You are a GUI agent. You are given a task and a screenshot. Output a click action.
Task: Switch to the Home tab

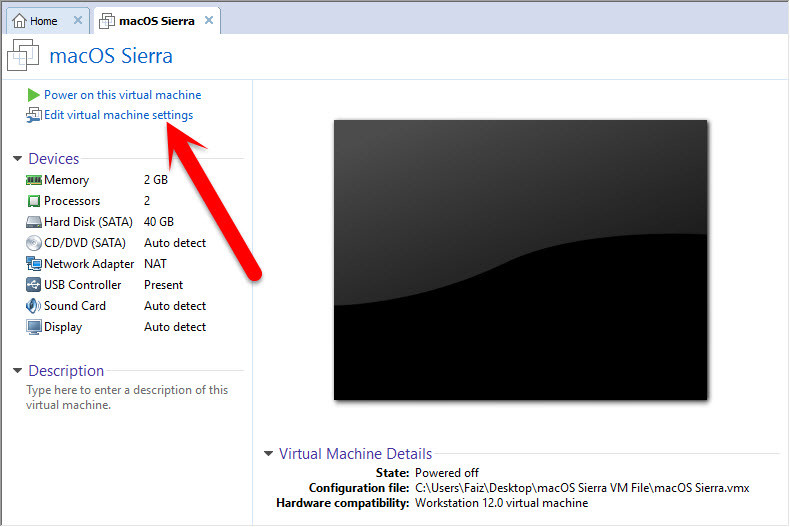pos(48,21)
